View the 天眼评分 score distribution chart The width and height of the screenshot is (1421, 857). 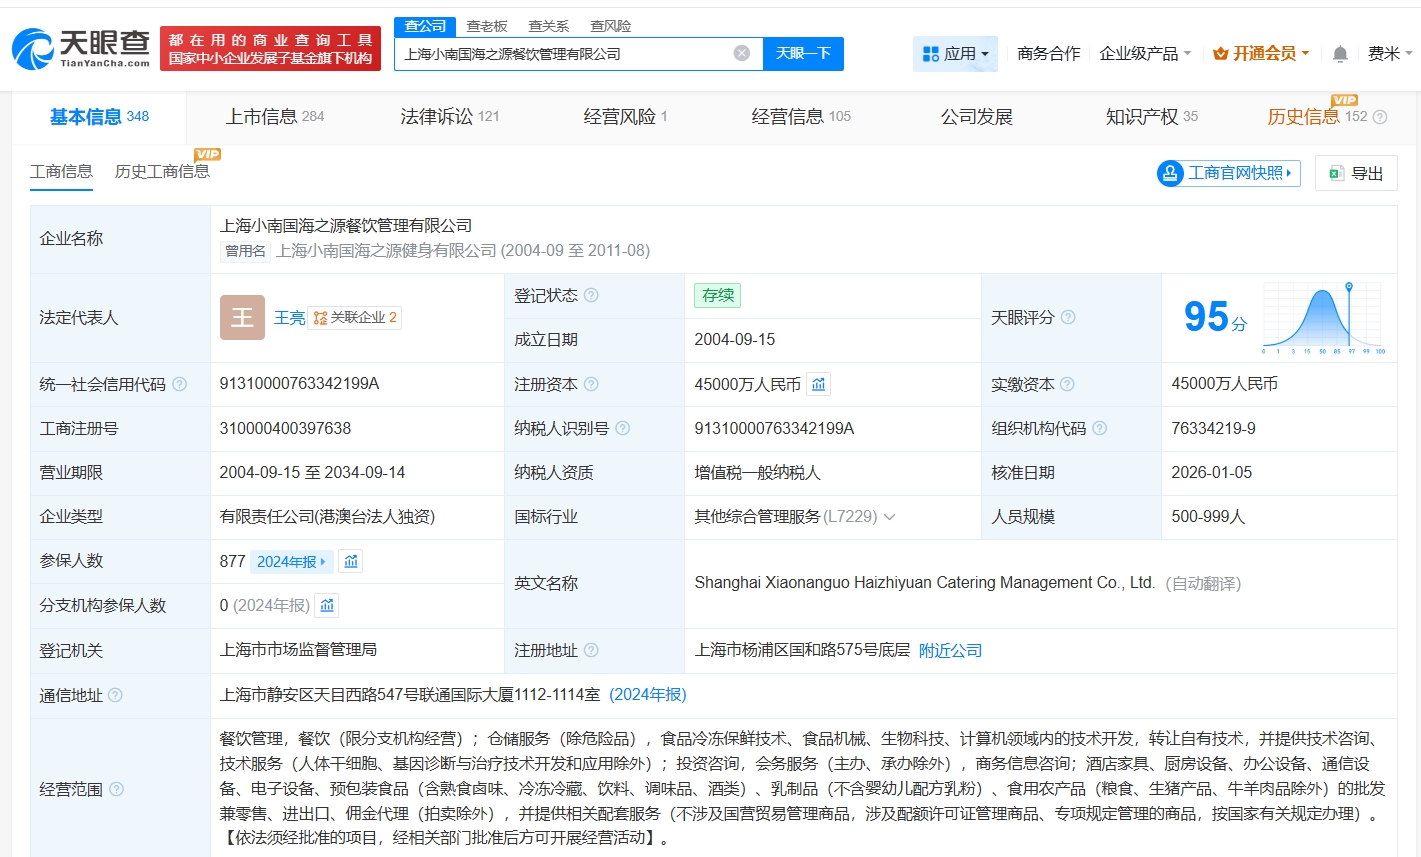(1322, 317)
